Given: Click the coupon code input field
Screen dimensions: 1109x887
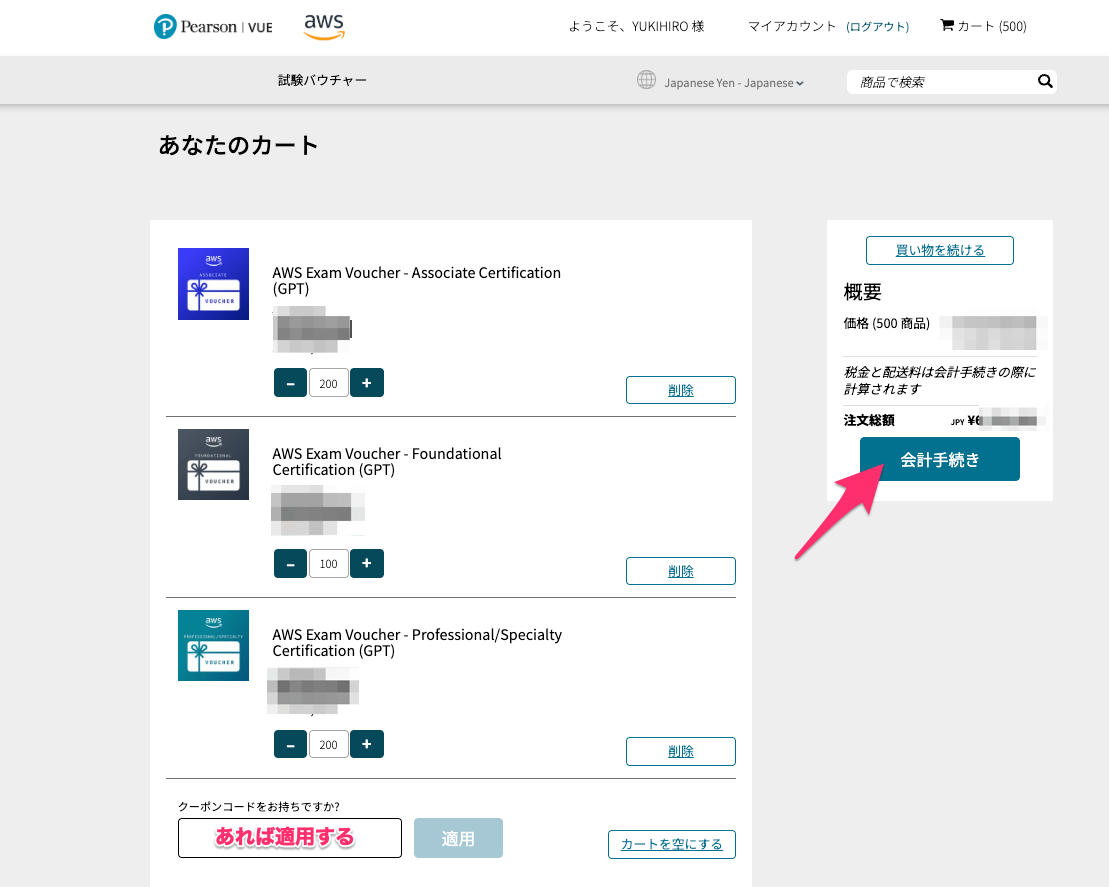Looking at the screenshot, I should (290, 838).
